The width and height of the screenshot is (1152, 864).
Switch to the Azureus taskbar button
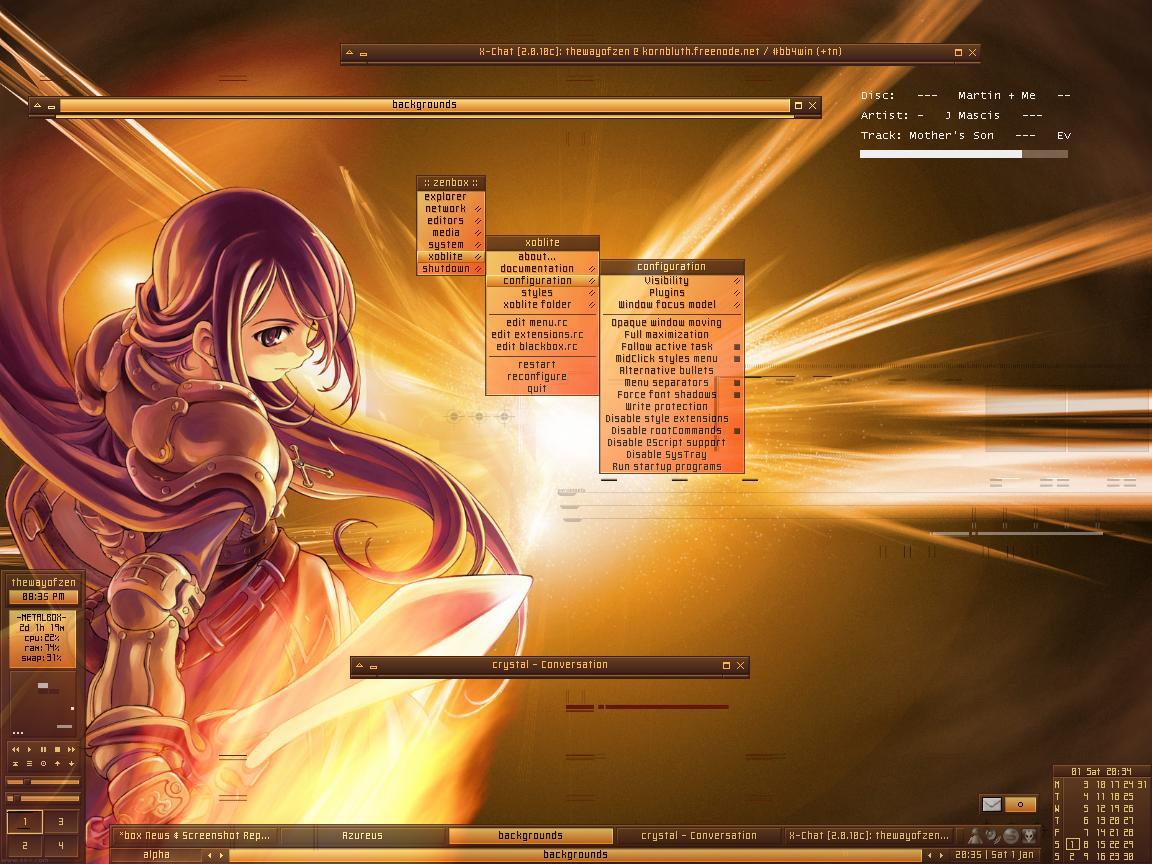[363, 836]
